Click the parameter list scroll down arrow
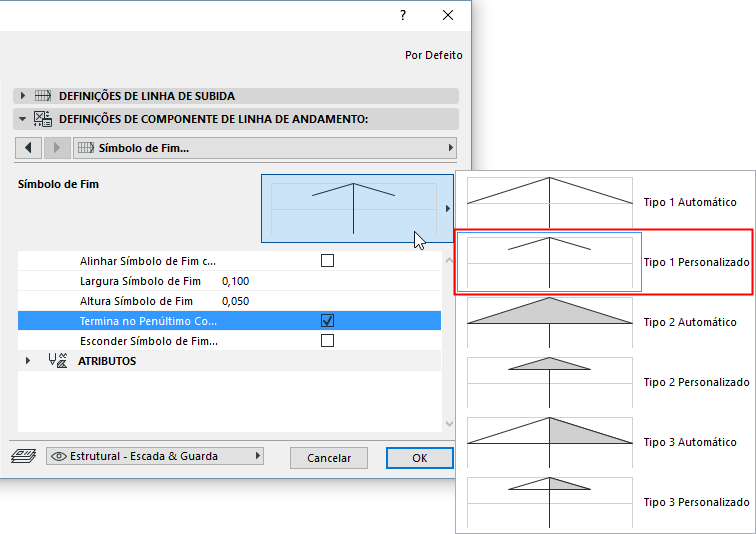Image resolution: width=756 pixels, height=534 pixels. coord(449,424)
